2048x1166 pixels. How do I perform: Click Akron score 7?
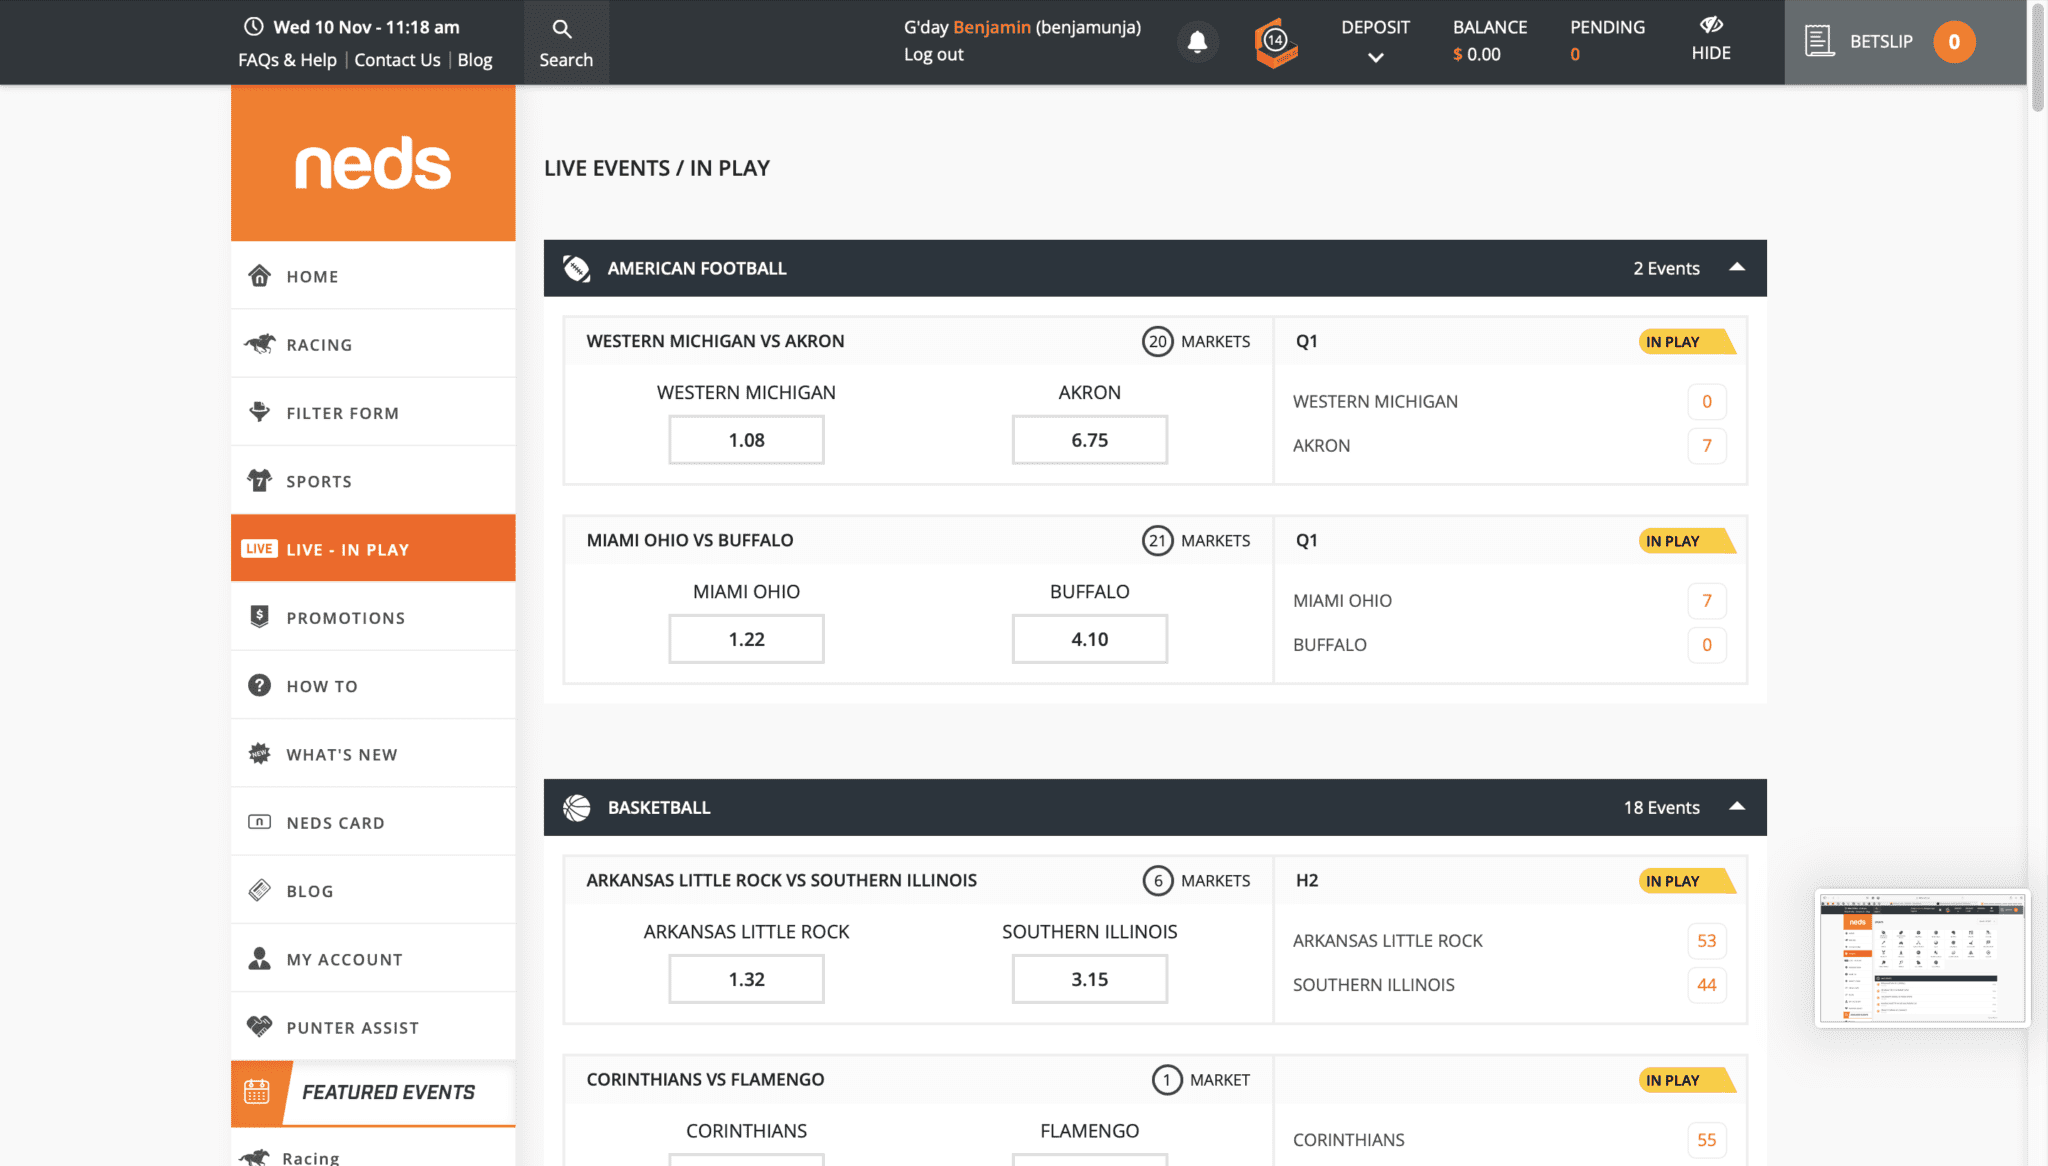coord(1706,446)
